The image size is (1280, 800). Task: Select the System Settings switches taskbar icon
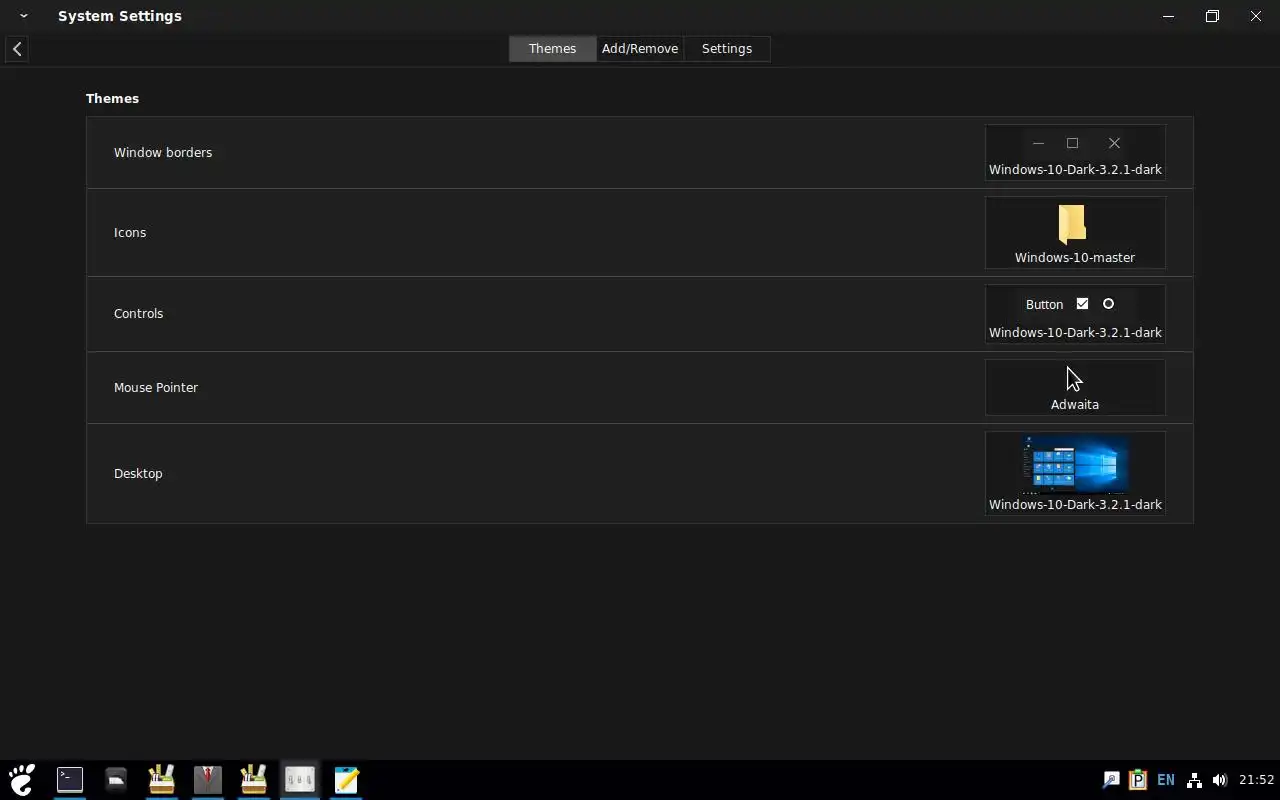coord(300,780)
